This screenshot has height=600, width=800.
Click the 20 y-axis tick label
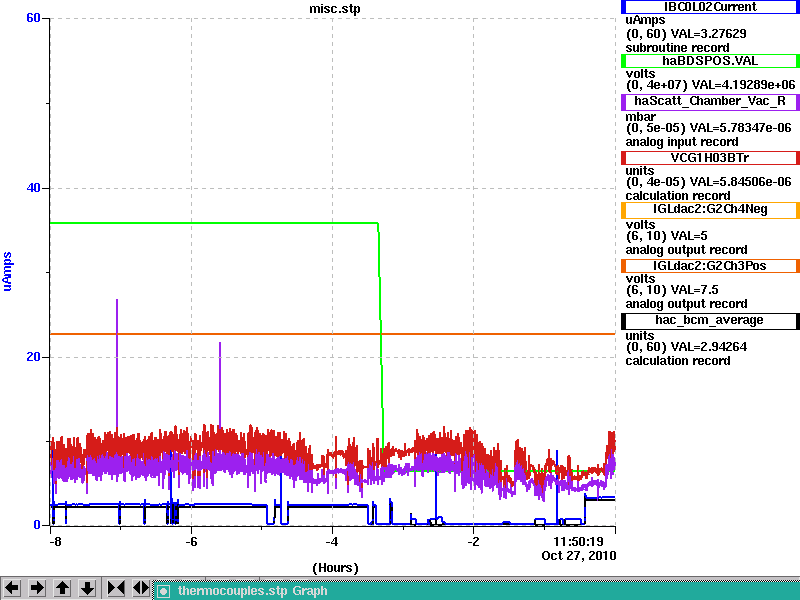(x=33, y=357)
